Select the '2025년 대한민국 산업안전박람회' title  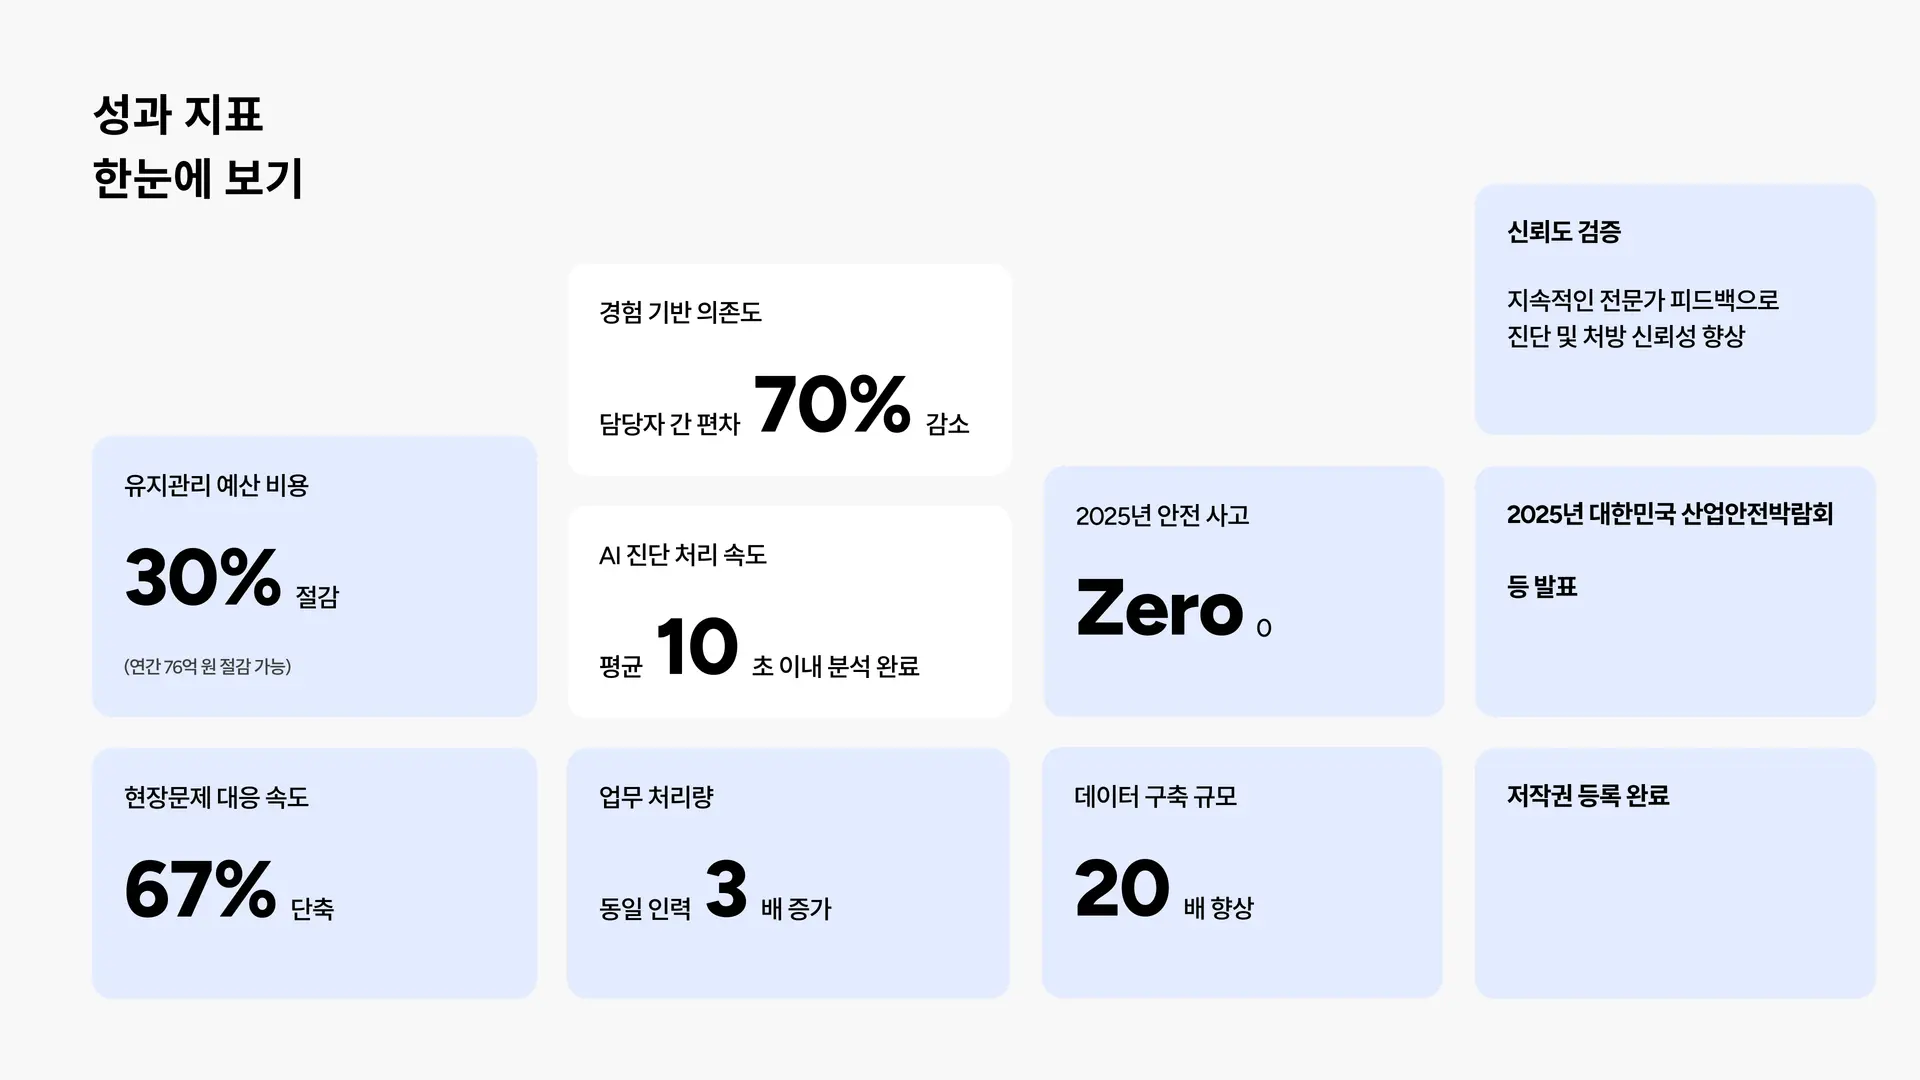(1669, 514)
